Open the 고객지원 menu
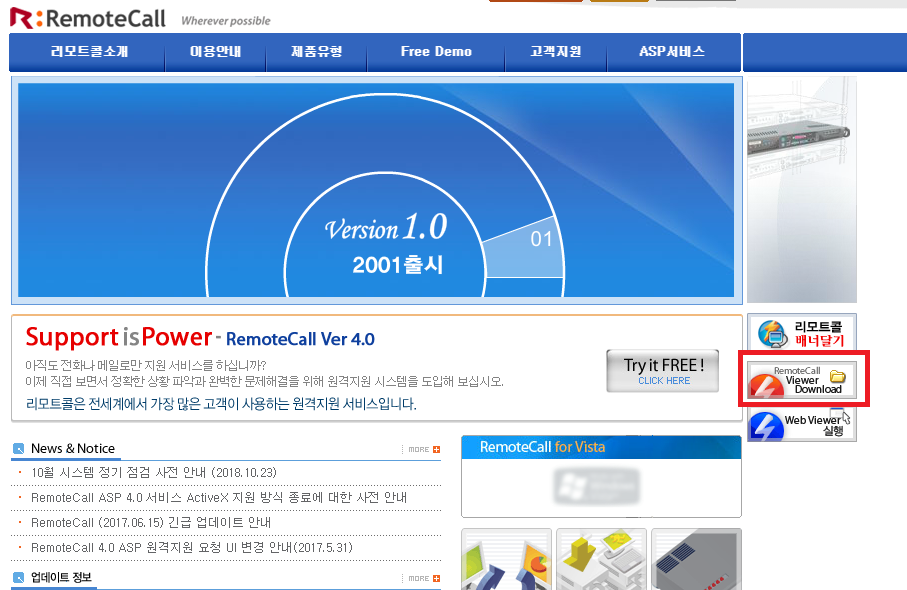The width and height of the screenshot is (907, 590). 556,51
